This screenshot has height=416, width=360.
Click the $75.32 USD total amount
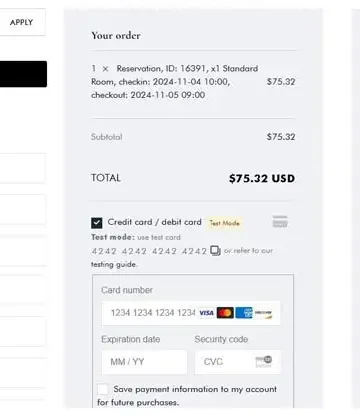coord(262,178)
